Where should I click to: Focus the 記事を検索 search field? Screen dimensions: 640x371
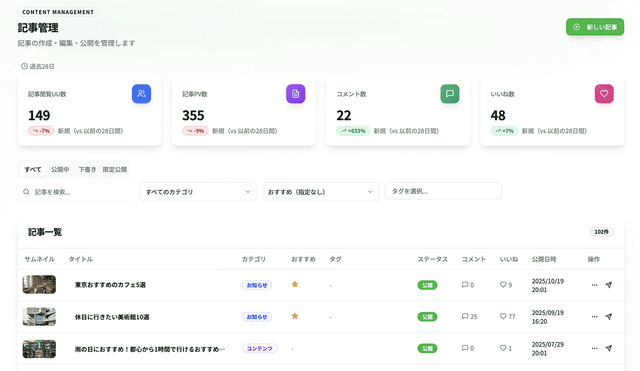[x=76, y=192]
